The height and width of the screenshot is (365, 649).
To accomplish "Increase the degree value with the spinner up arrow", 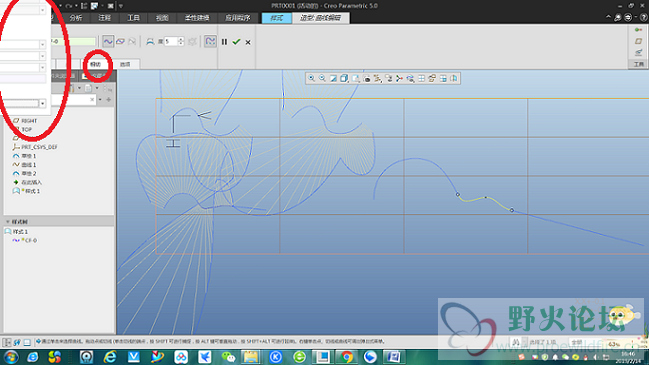I will click(x=180, y=39).
